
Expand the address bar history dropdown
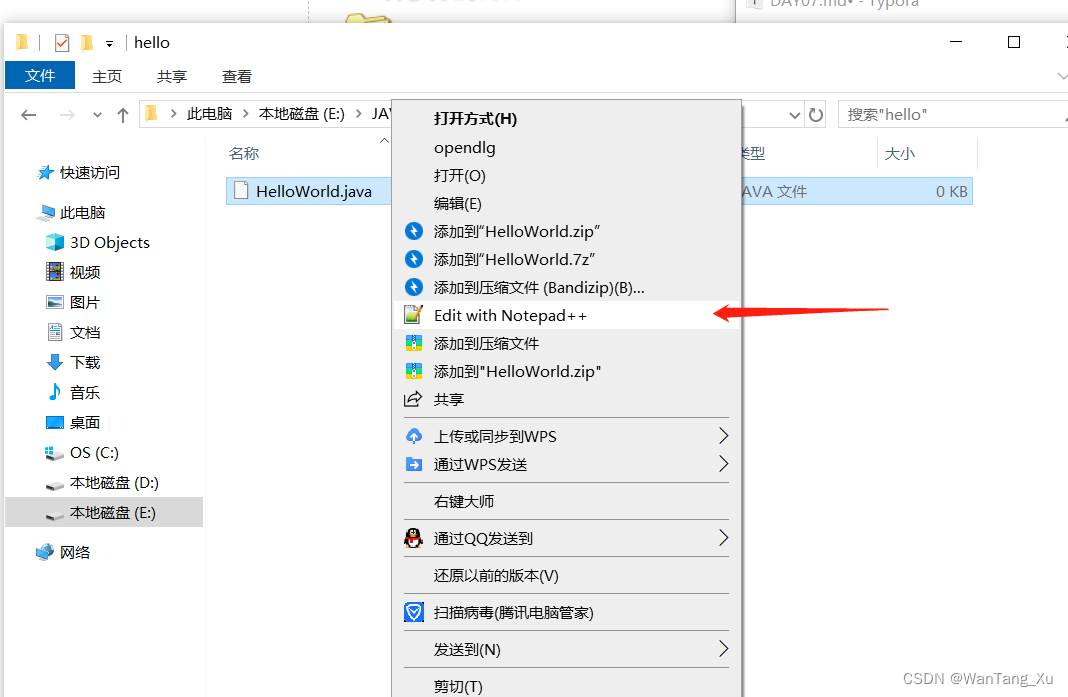(794, 115)
